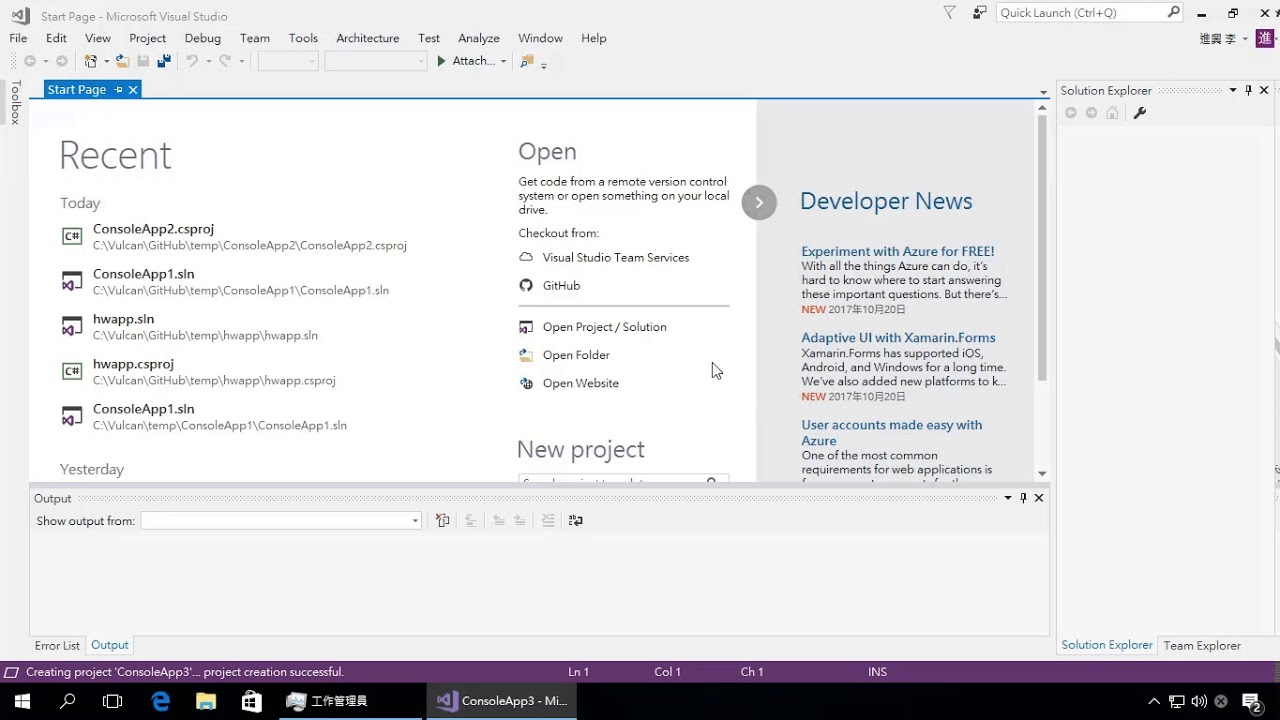
Task: Click the Undo toolbar icon
Action: click(x=192, y=61)
